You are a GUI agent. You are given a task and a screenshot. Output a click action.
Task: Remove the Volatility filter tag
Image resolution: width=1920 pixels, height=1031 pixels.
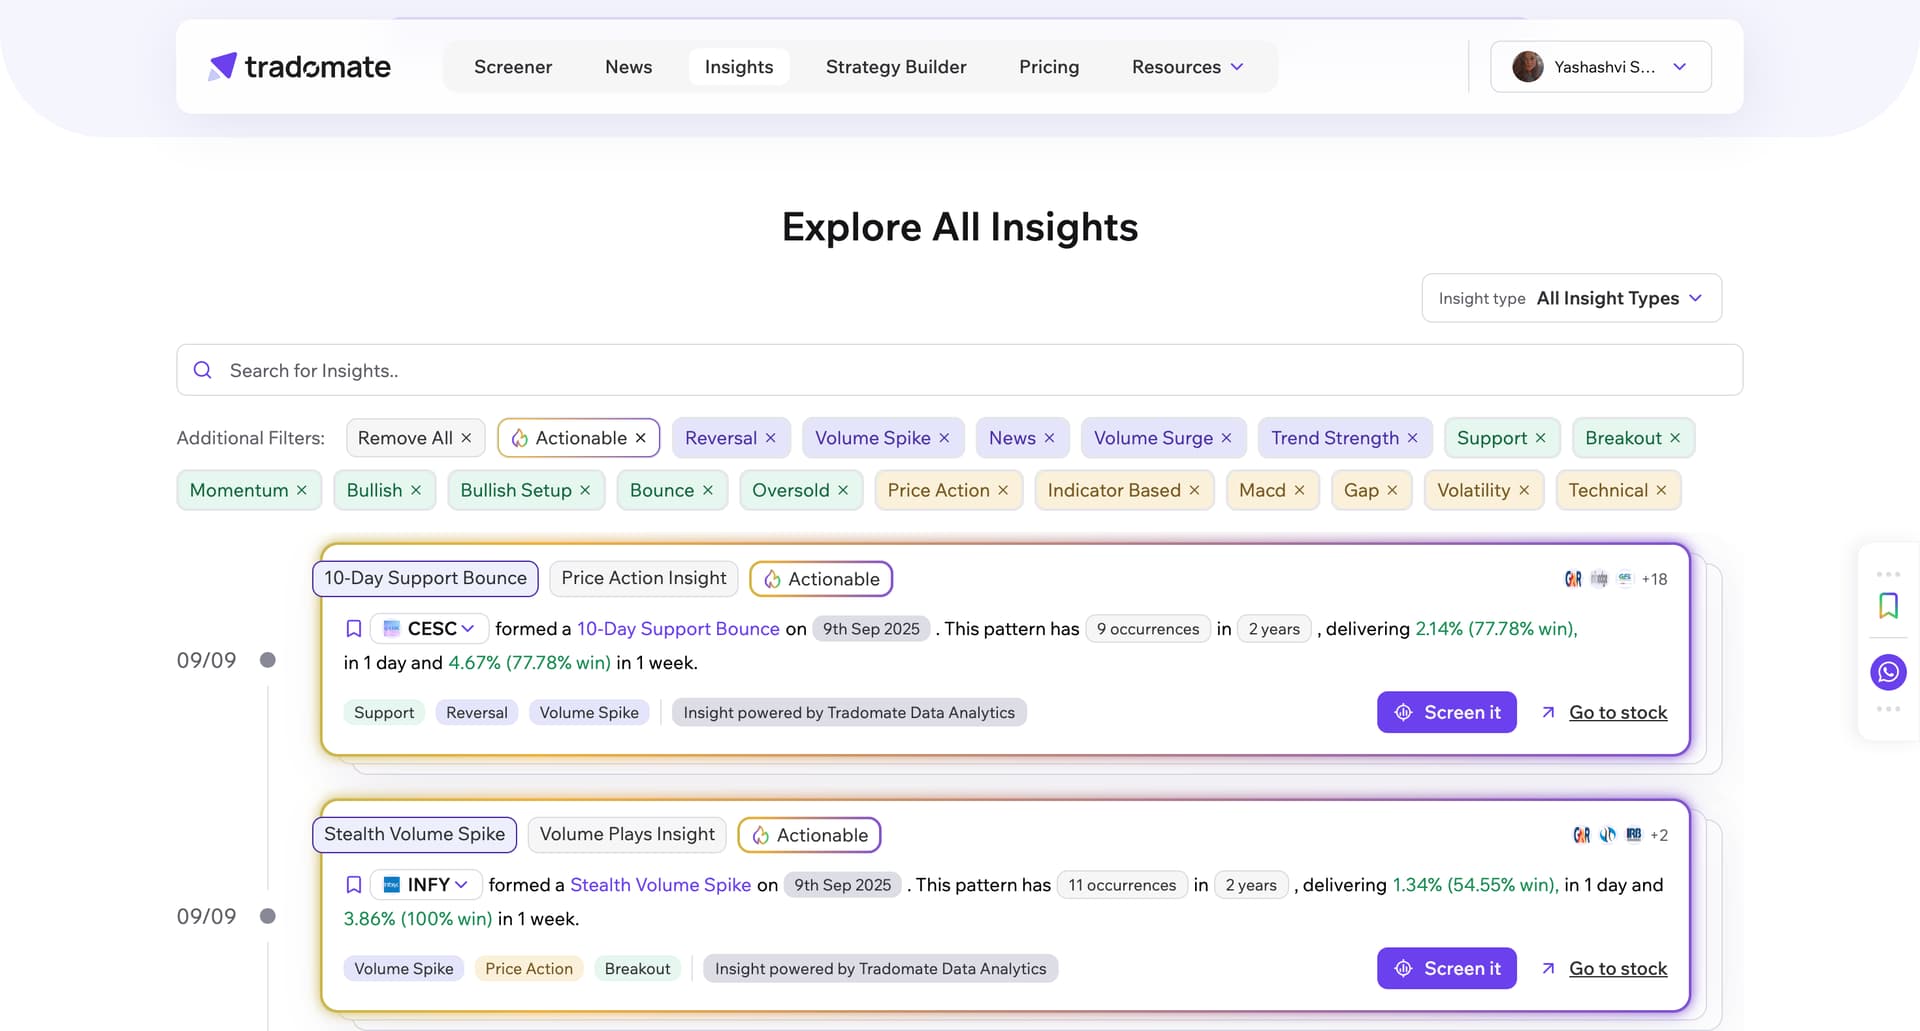point(1524,490)
